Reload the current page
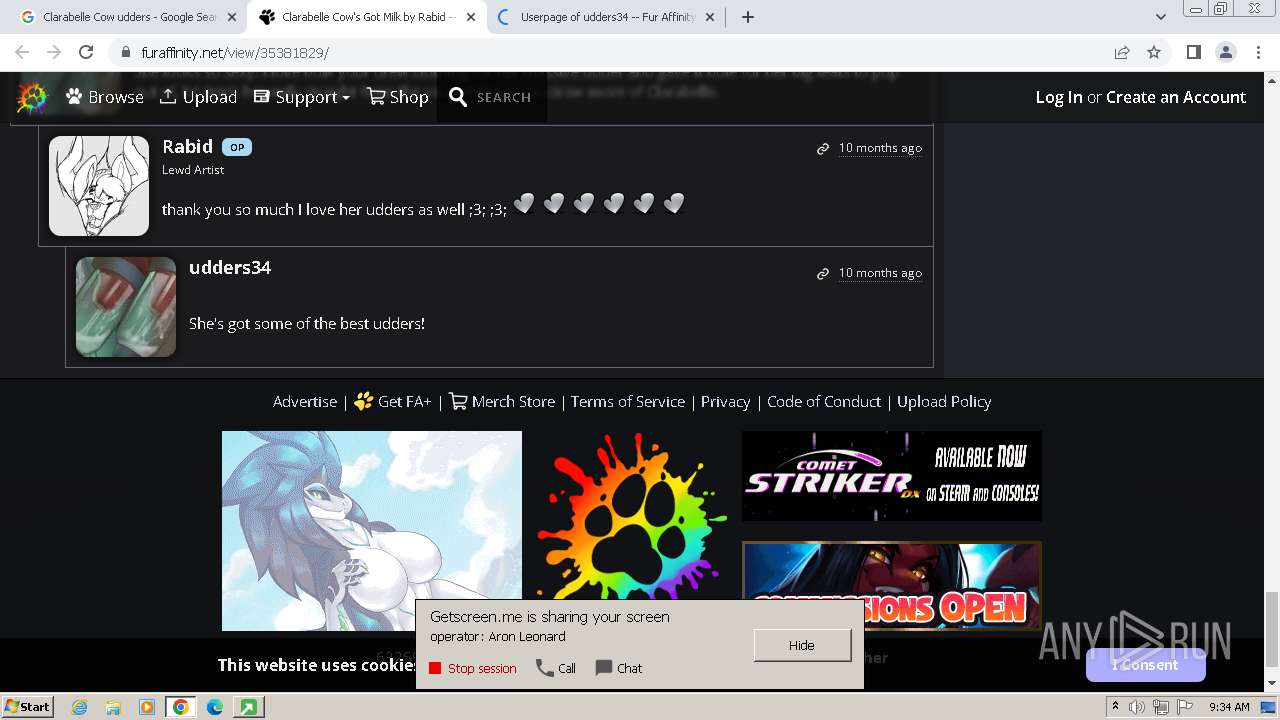 coord(86,52)
